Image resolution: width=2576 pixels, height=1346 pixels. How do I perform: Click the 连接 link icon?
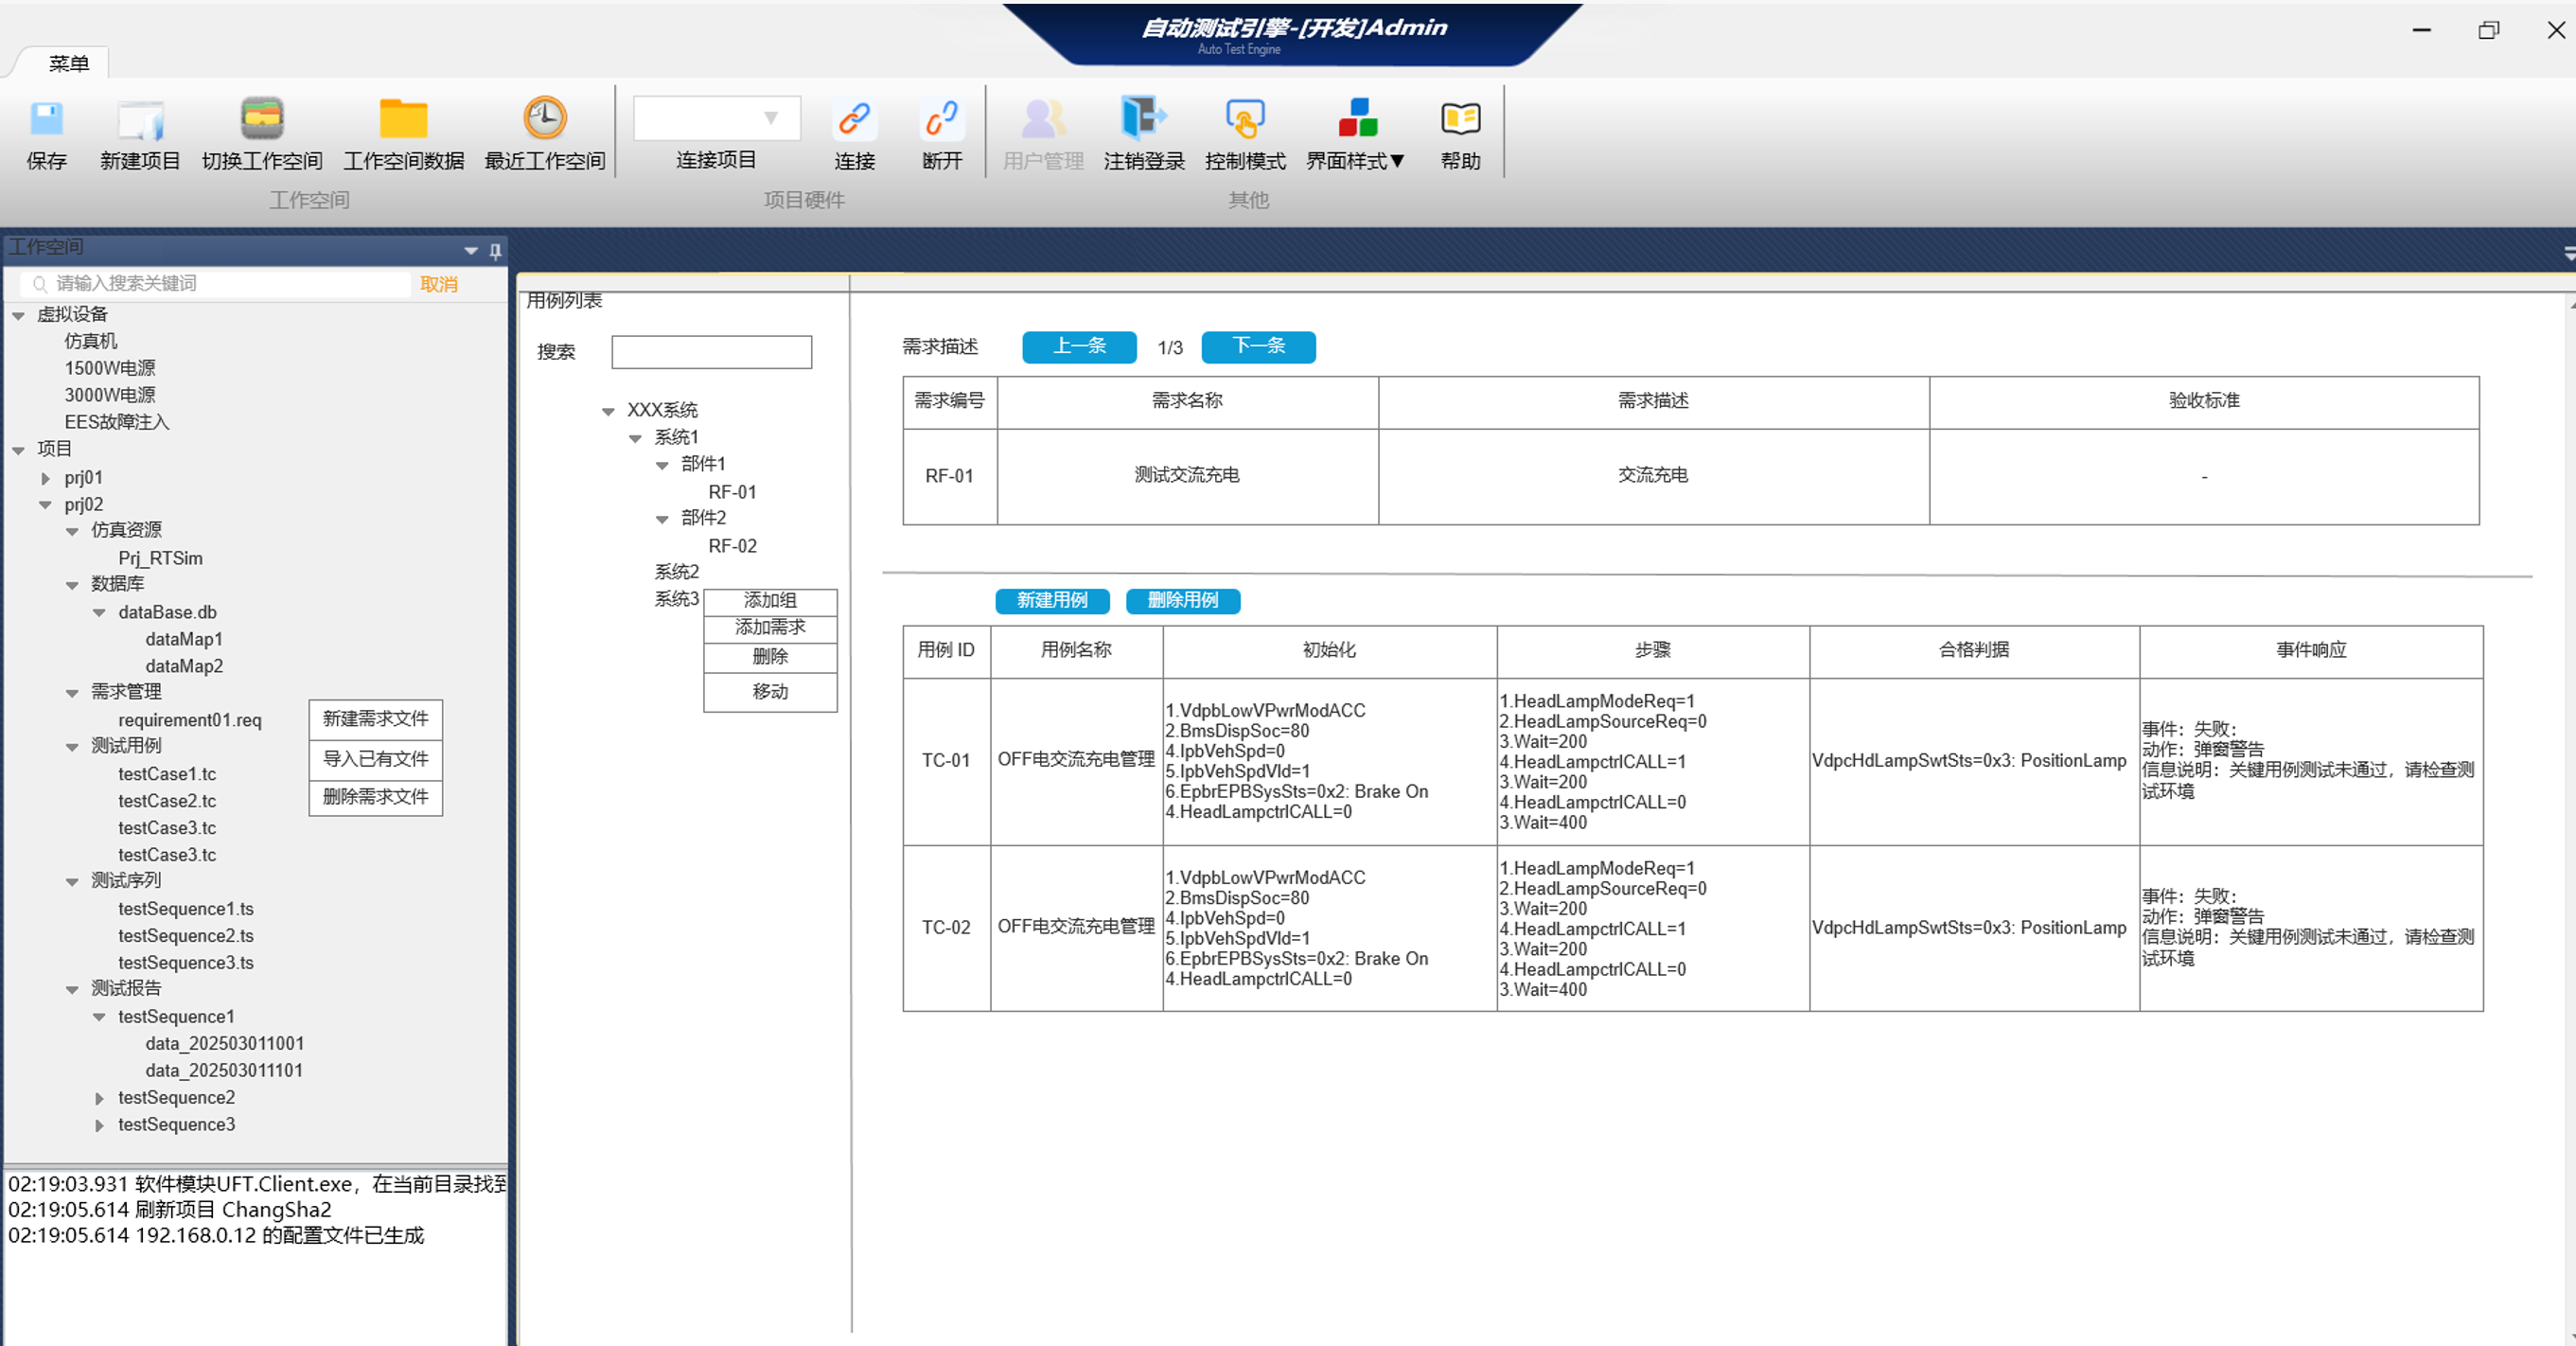pyautogui.click(x=854, y=120)
